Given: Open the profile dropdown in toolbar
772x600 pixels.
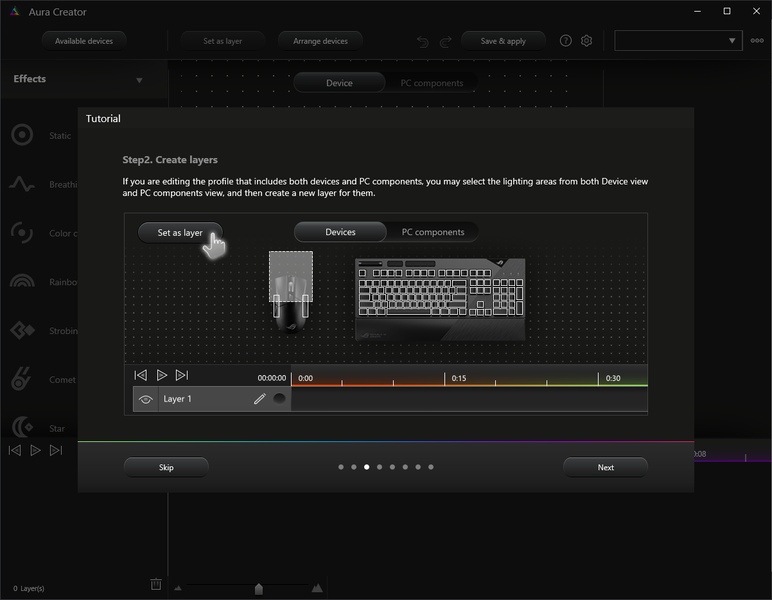Looking at the screenshot, I should click(678, 41).
